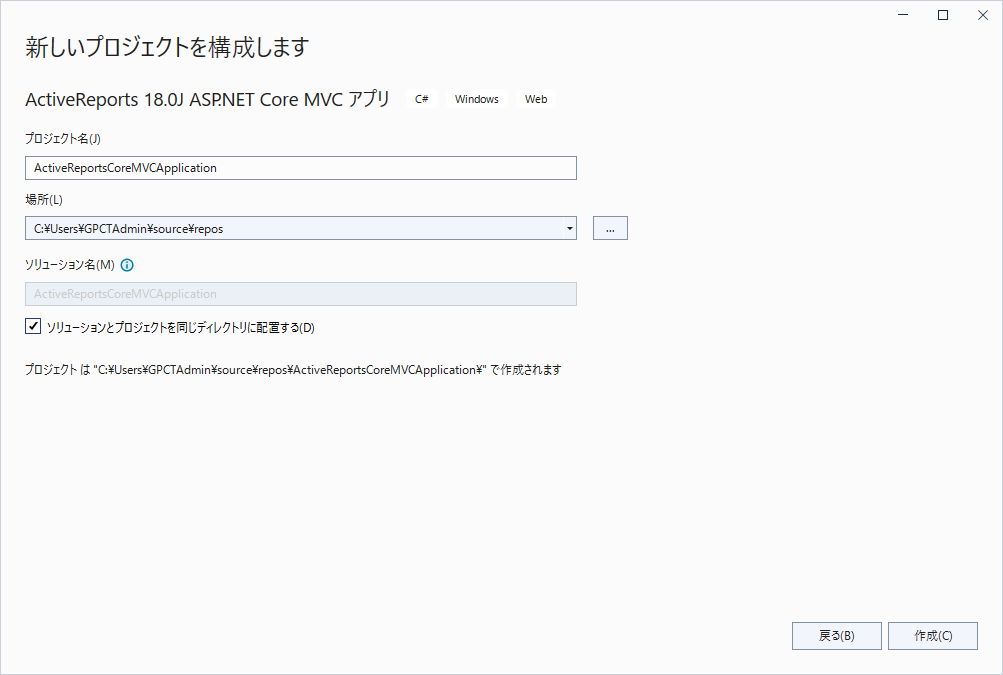
Task: Click the ソリューション名(M) label
Action: point(70,265)
